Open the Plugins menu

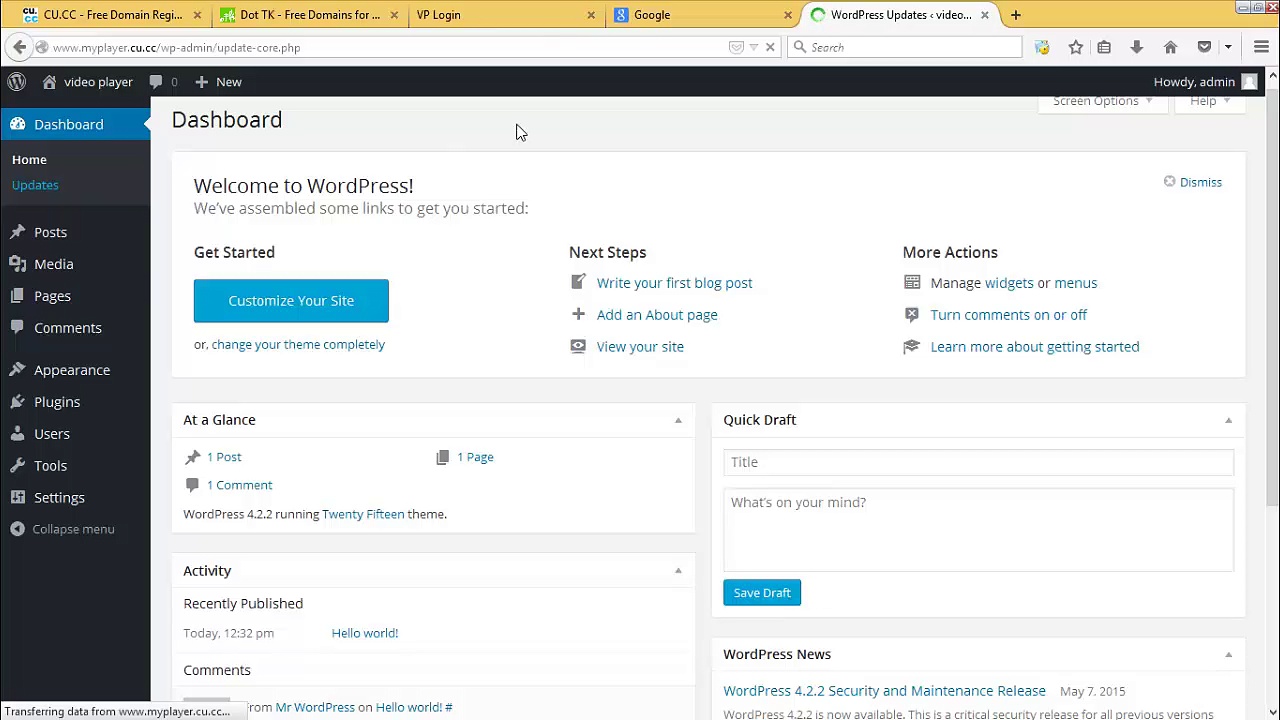click(x=57, y=402)
